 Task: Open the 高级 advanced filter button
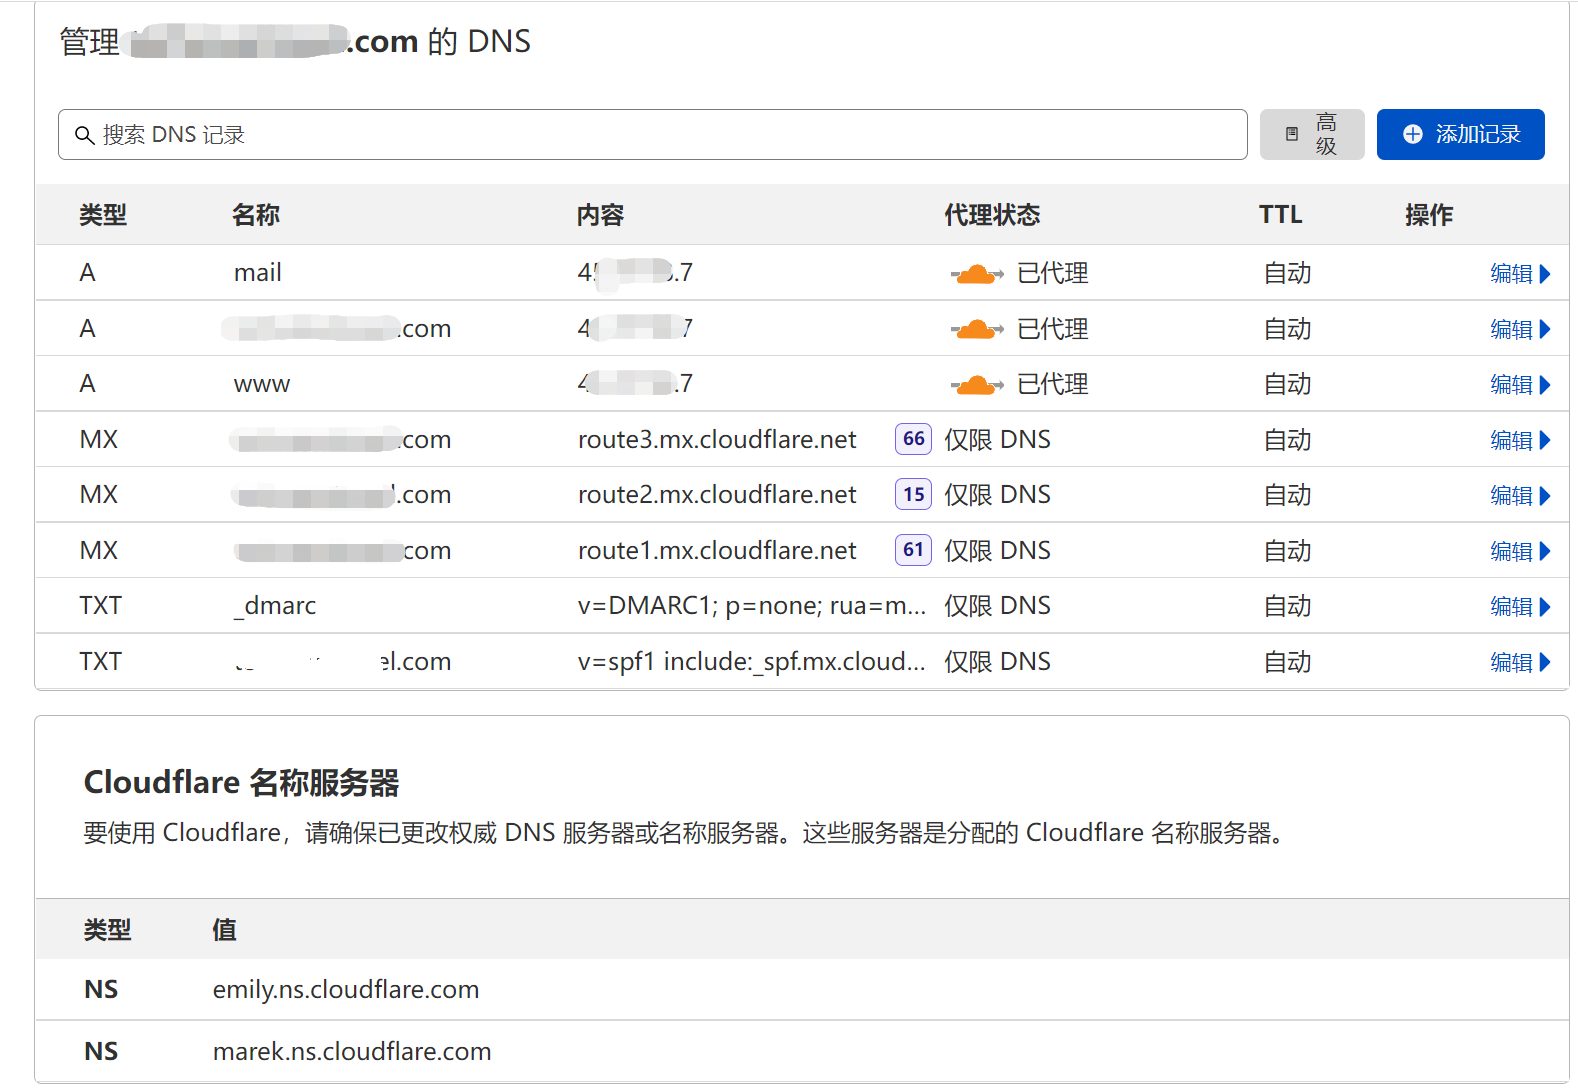(1312, 135)
